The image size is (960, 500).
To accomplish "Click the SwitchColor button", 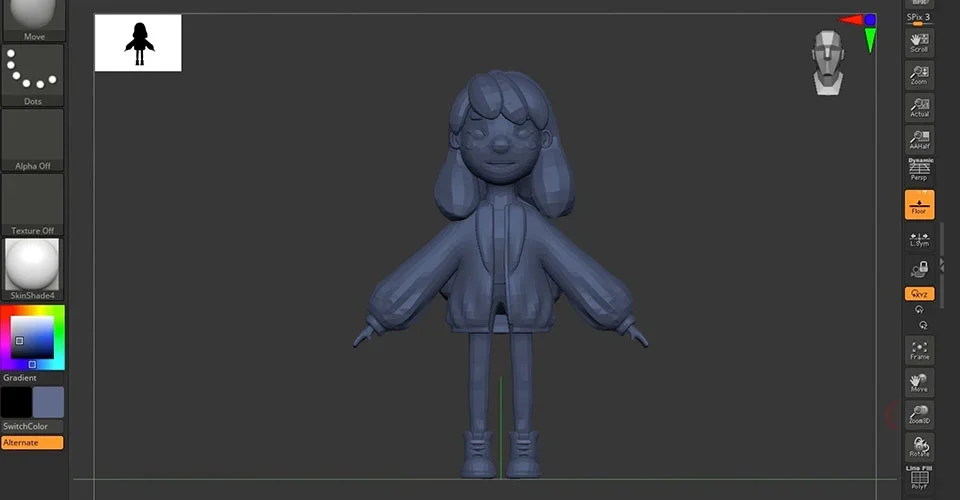I will tap(32, 427).
